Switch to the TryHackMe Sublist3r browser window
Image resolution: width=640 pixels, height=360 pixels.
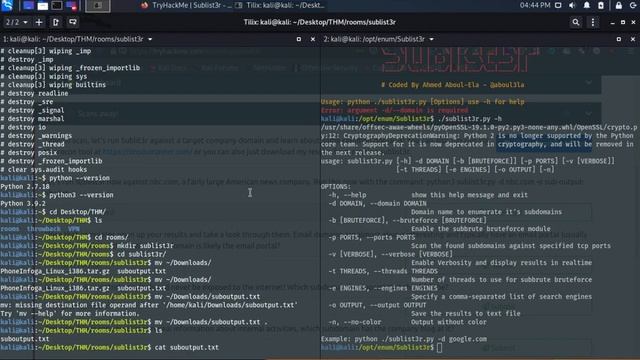186,5
